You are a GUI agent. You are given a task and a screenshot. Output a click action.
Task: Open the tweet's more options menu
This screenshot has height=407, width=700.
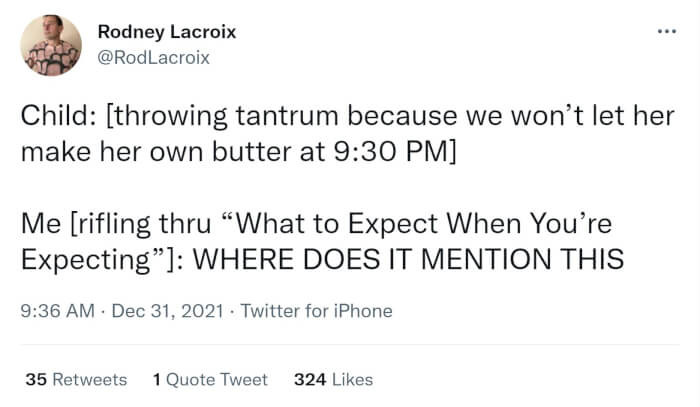(667, 32)
